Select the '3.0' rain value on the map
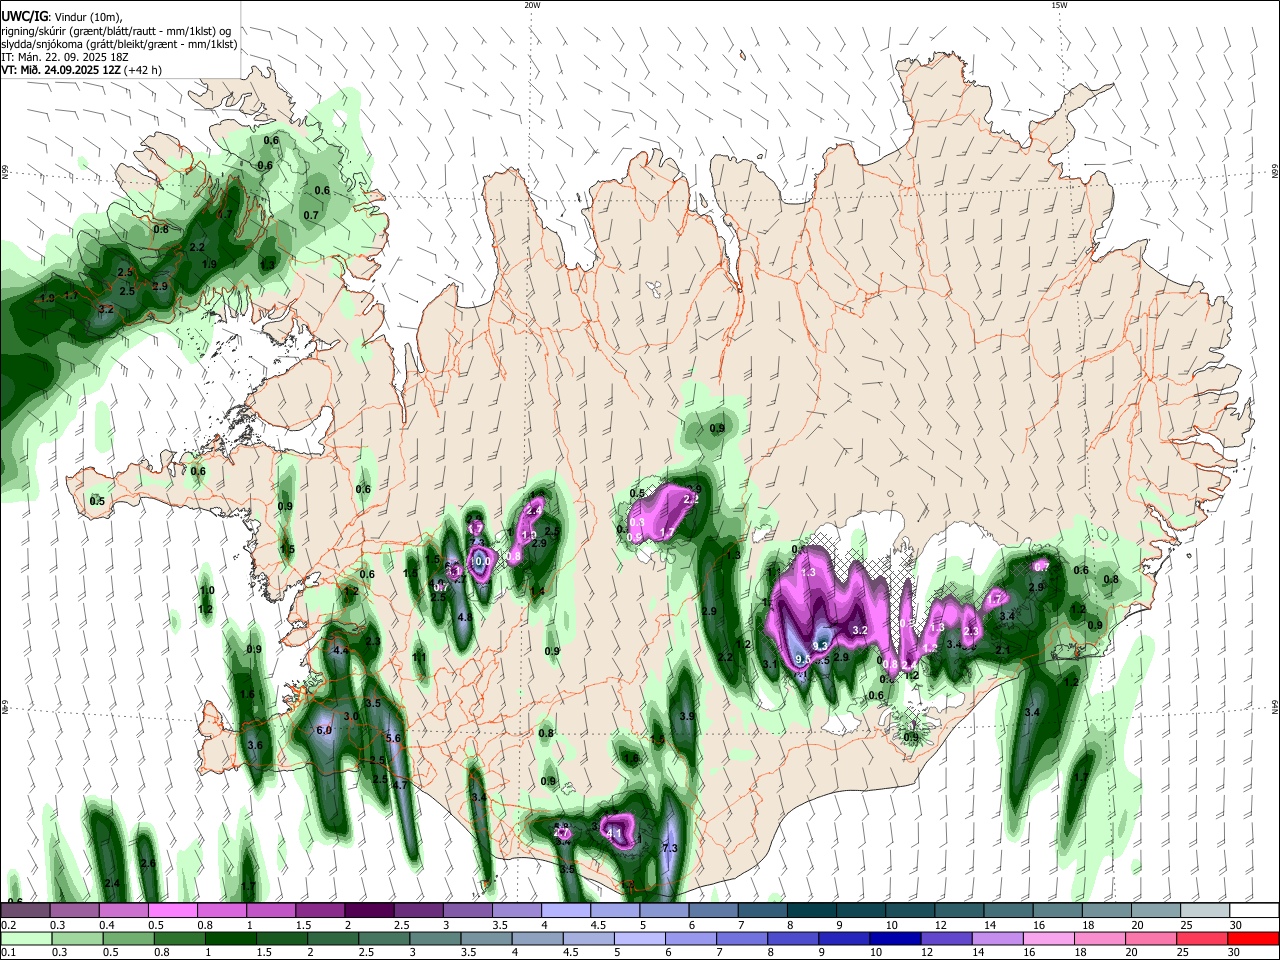 (x=351, y=717)
